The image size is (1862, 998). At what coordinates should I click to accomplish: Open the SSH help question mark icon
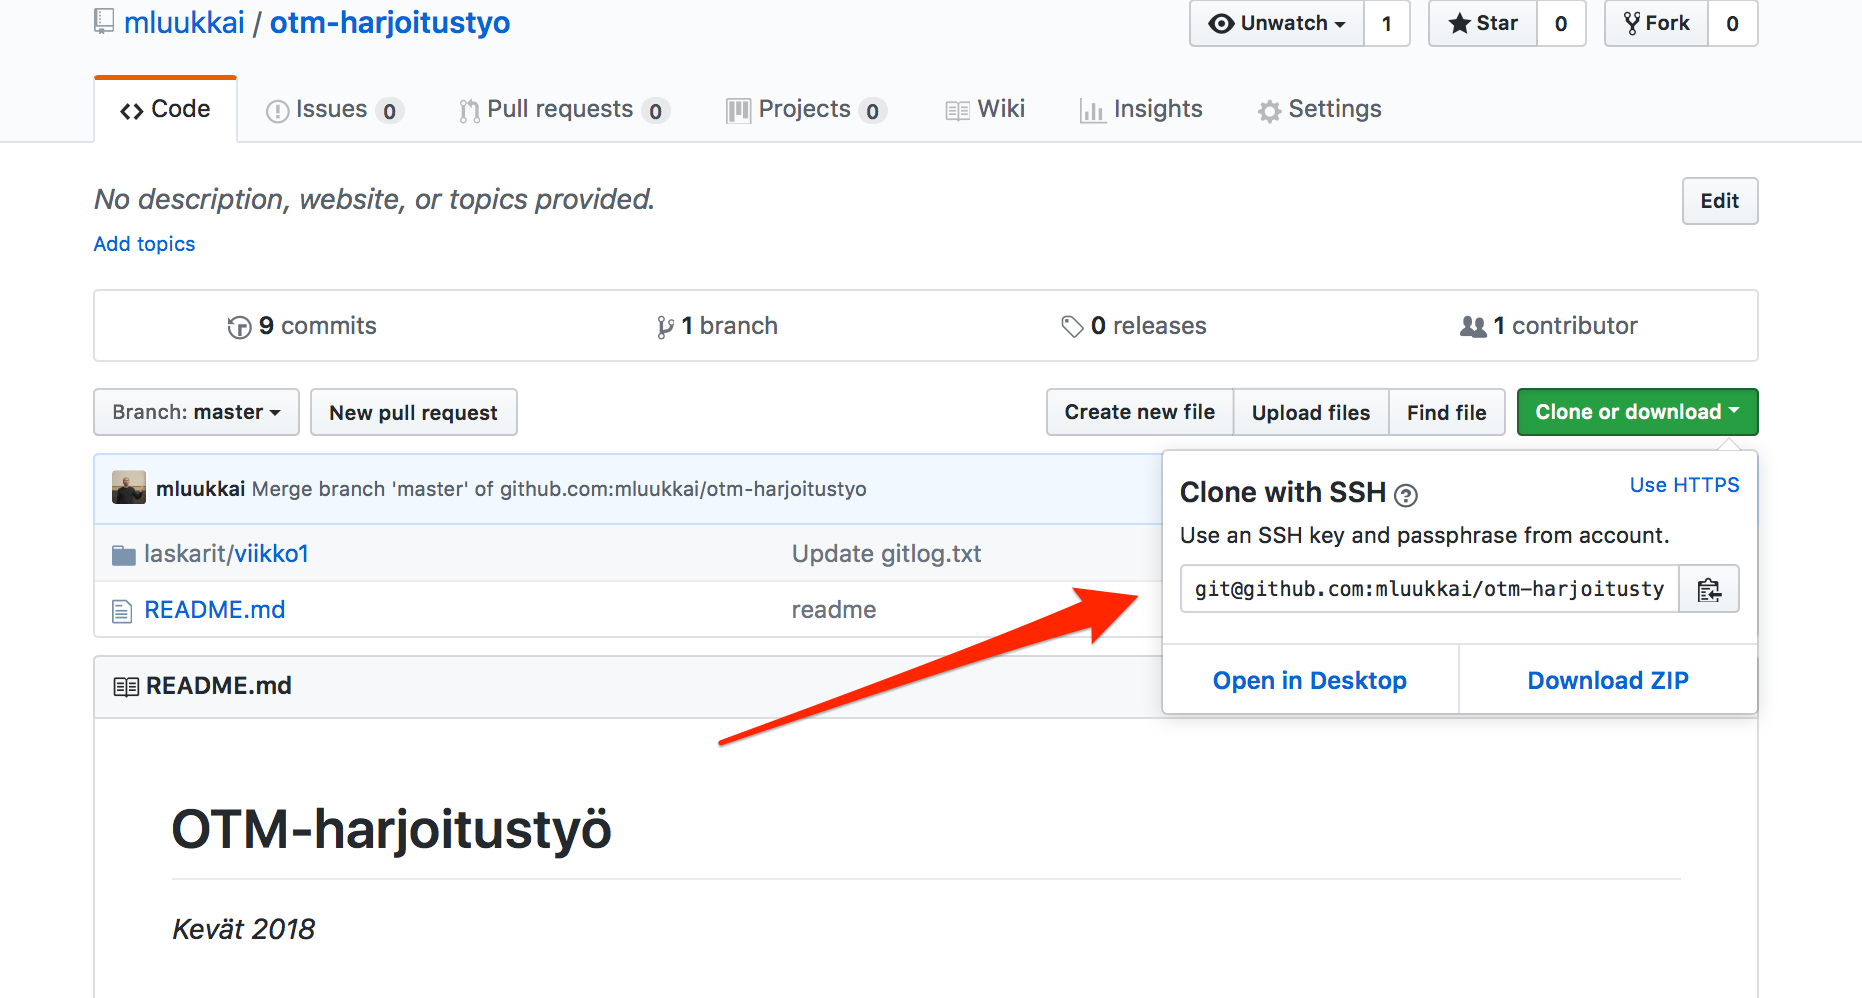tap(1405, 495)
